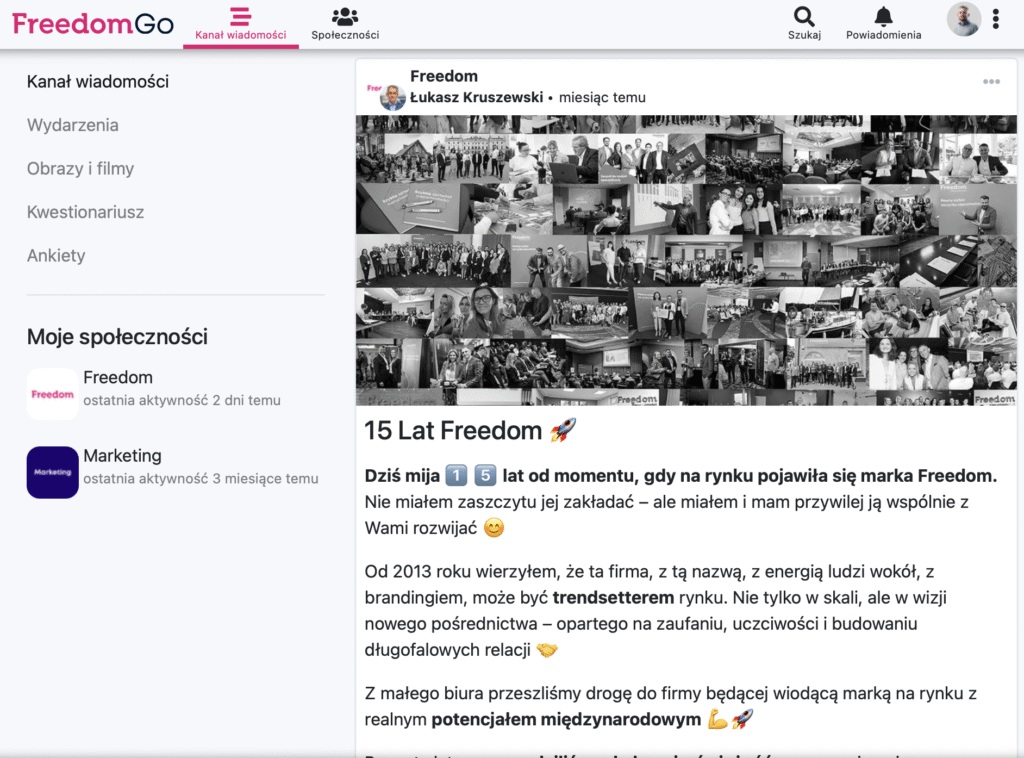Click the pink Freedom community icon
The width and height of the screenshot is (1024, 758).
pyautogui.click(x=52, y=394)
